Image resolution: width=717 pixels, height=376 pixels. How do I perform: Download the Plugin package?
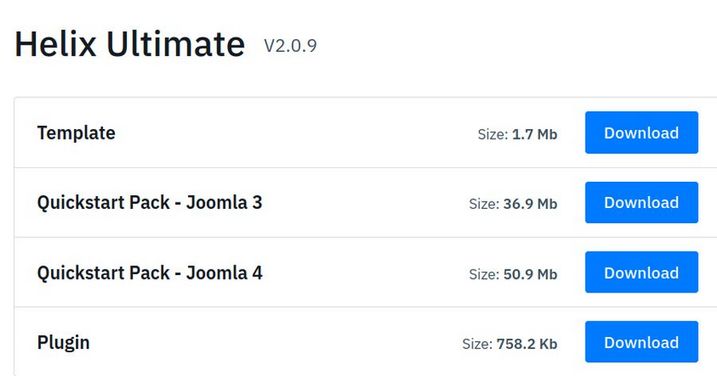point(642,342)
